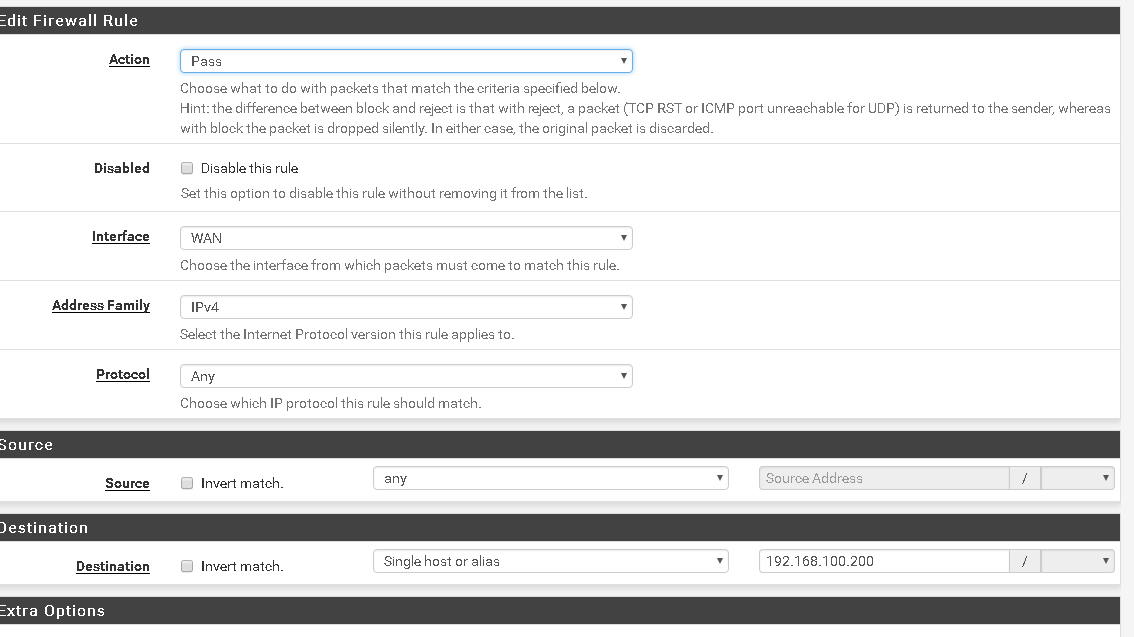Open the Interface dropdown showing WAN
The height and width of the screenshot is (637, 1134).
tap(406, 238)
